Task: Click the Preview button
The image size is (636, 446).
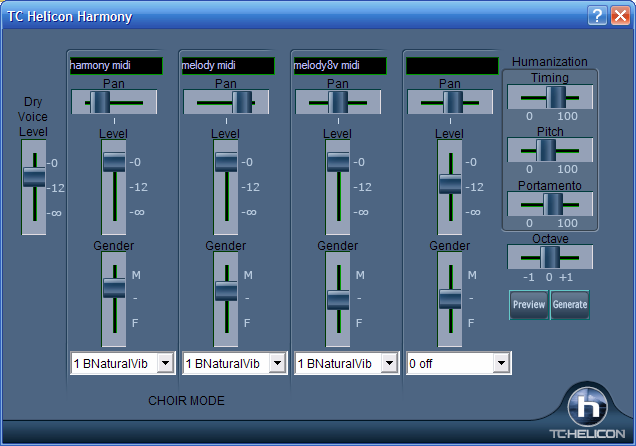Action: (x=529, y=304)
